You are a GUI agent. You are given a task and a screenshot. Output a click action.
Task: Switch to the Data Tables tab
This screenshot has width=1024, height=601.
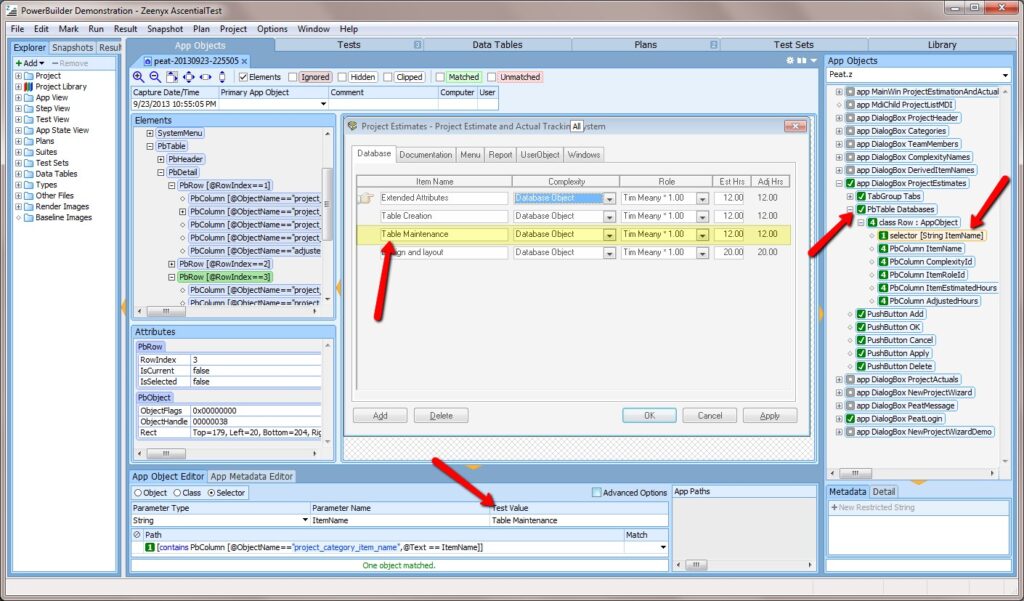pyautogui.click(x=496, y=45)
